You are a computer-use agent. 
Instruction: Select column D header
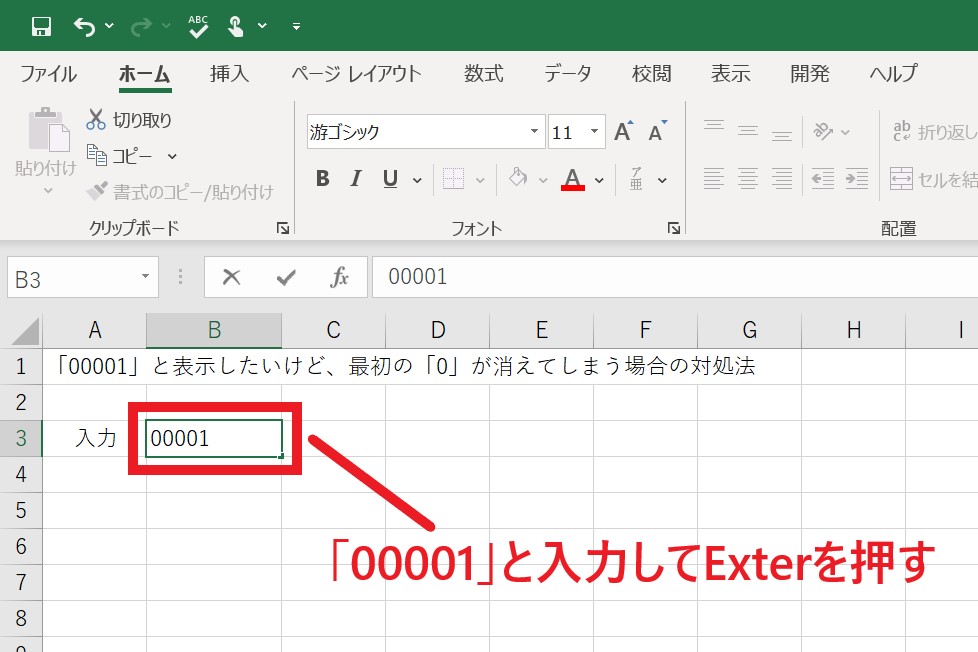click(x=438, y=330)
